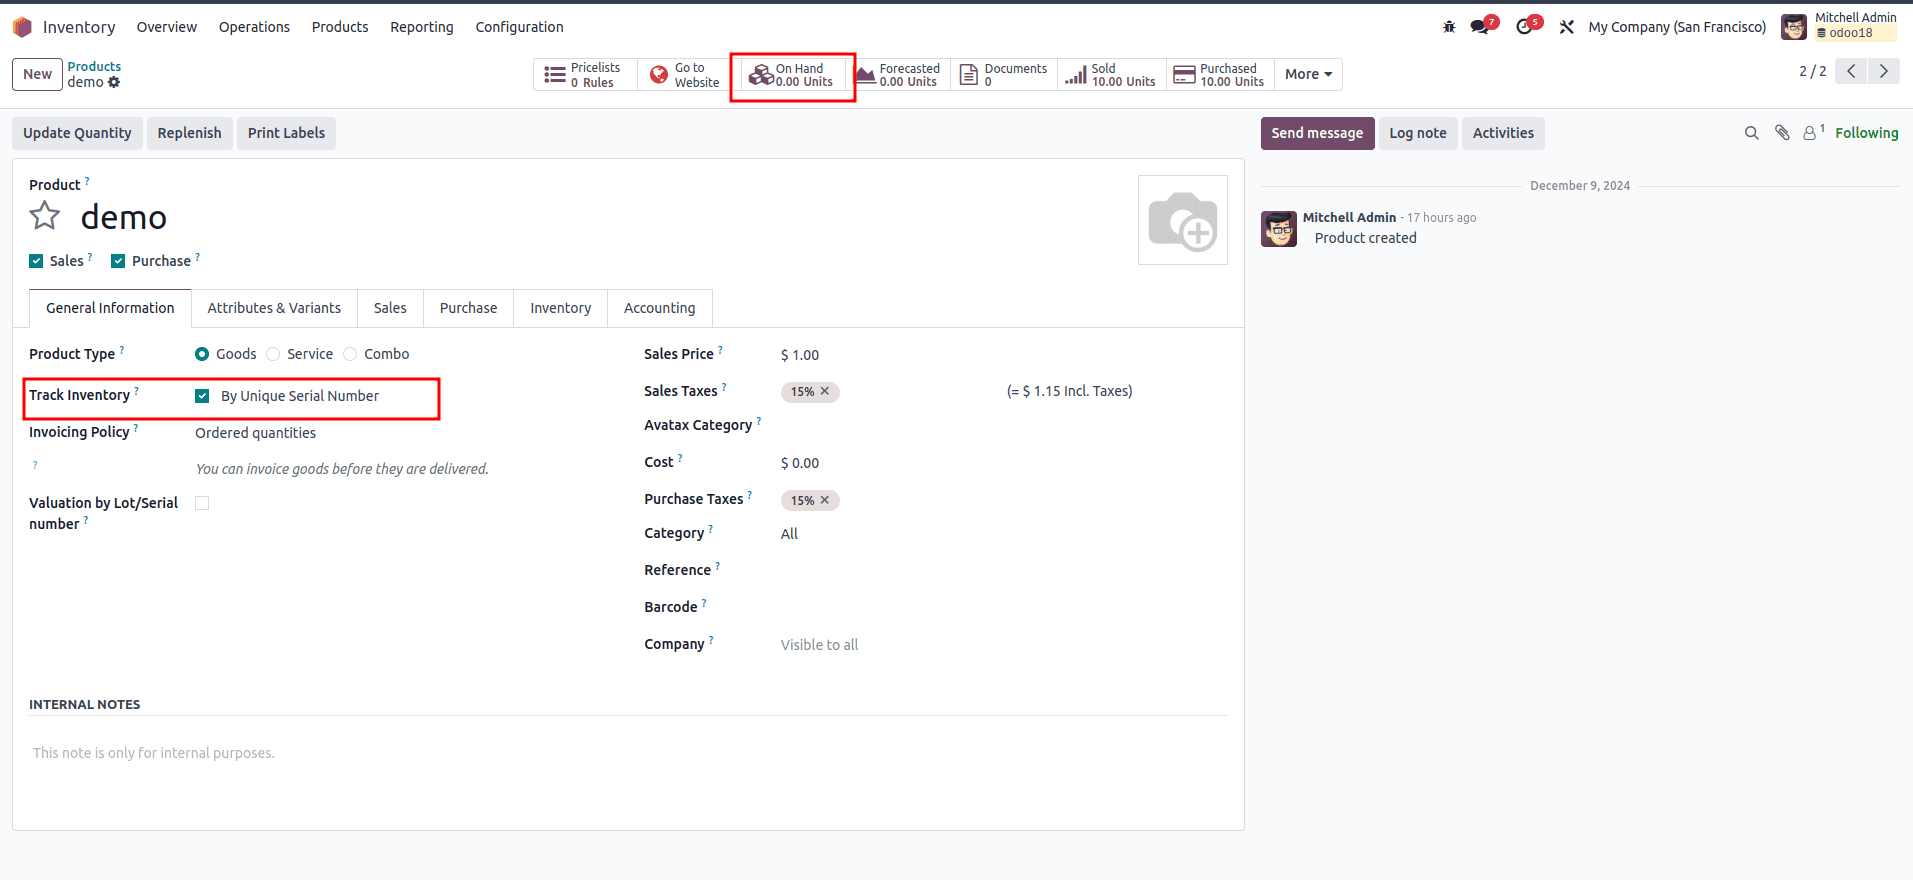Viewport: 1913px width, 880px height.
Task: Uncheck the Track Inventory checkbox
Action: (202, 396)
